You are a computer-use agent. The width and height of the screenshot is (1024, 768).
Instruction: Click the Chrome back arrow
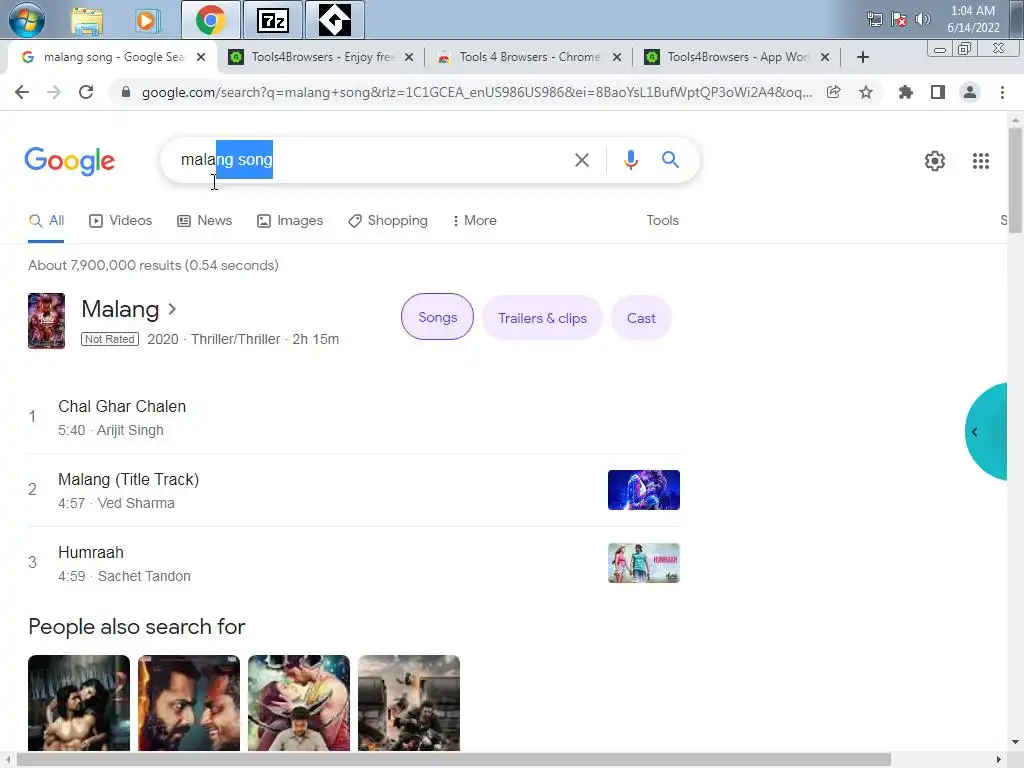[x=22, y=92]
